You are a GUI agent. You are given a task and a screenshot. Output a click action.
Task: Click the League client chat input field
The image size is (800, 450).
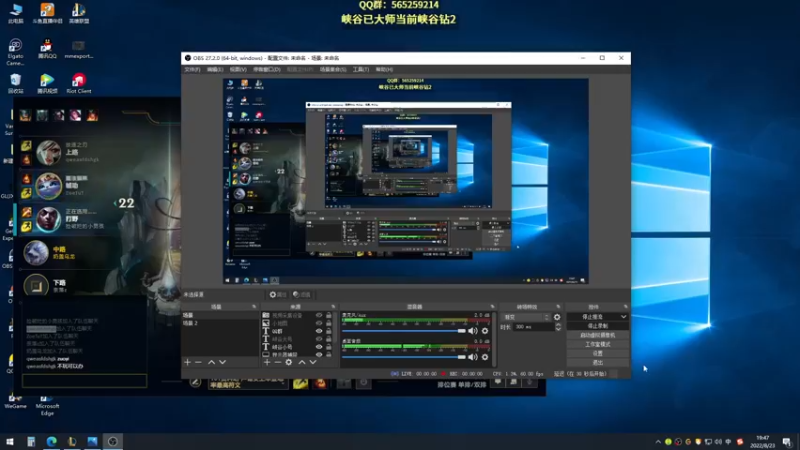pyautogui.click(x=85, y=381)
